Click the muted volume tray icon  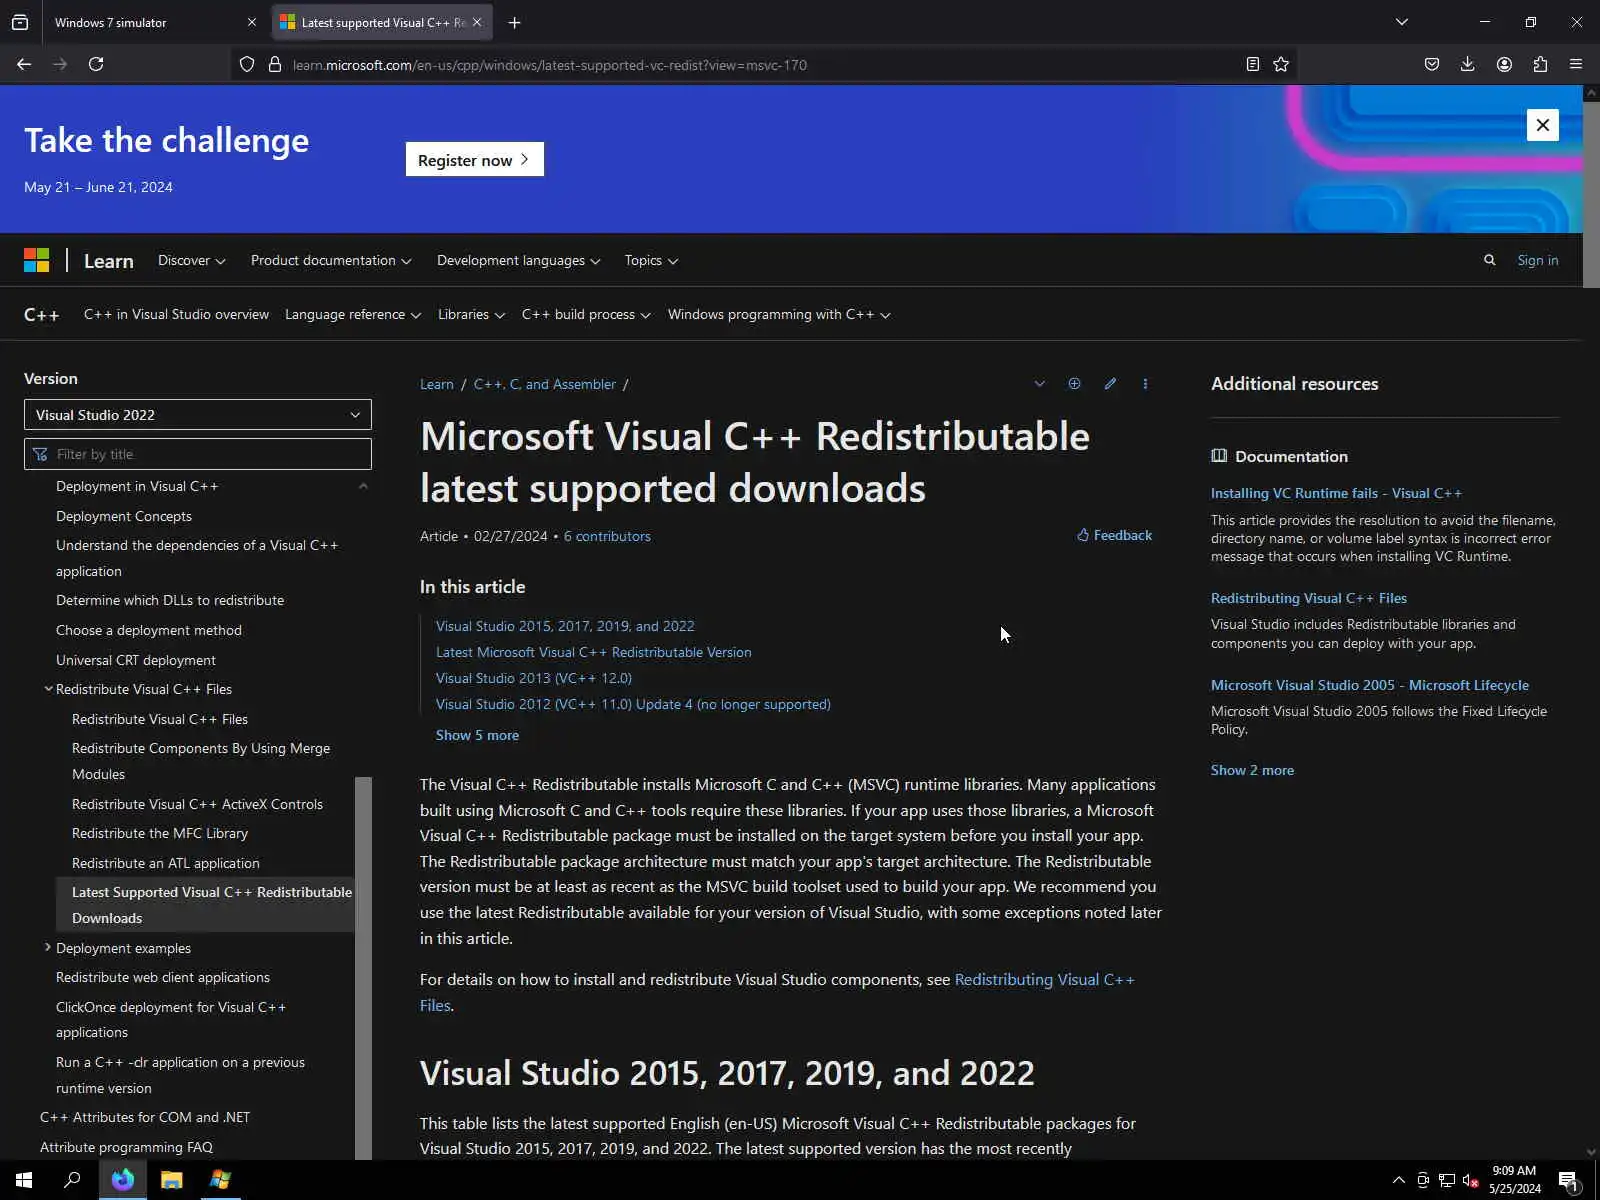1470,1180
